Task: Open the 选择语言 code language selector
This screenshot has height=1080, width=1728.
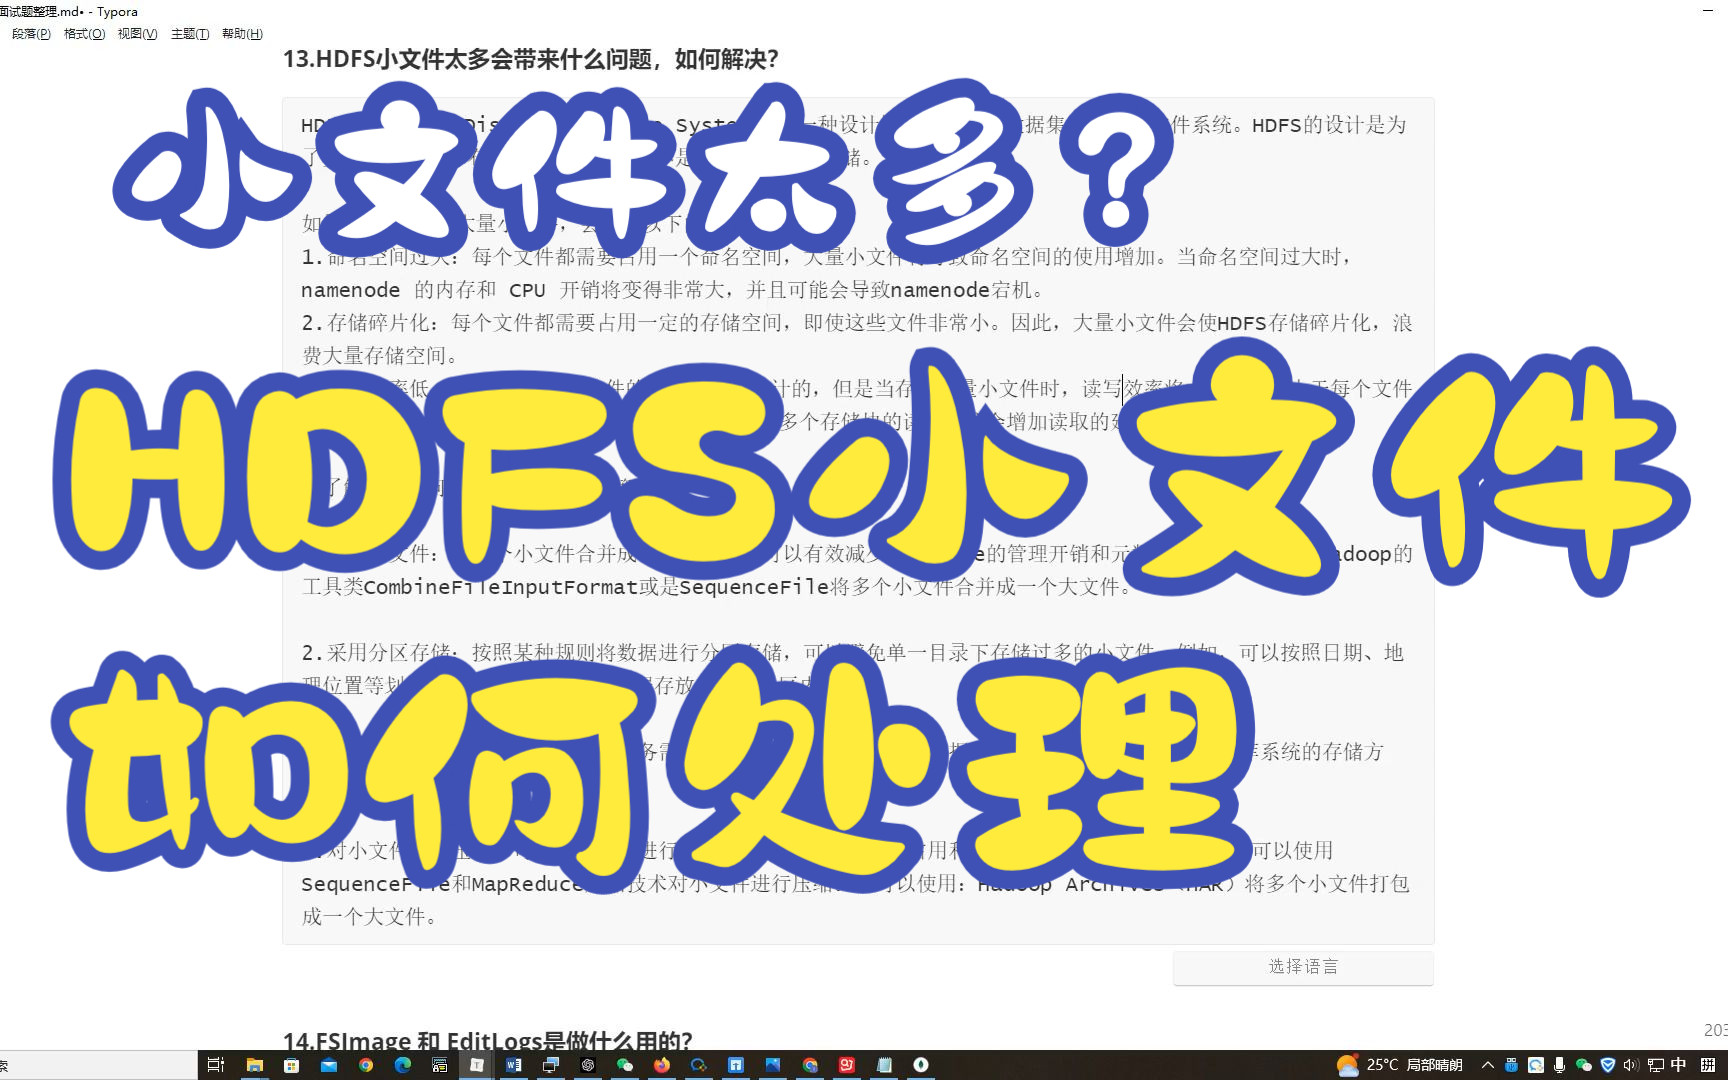Action: pos(1303,966)
